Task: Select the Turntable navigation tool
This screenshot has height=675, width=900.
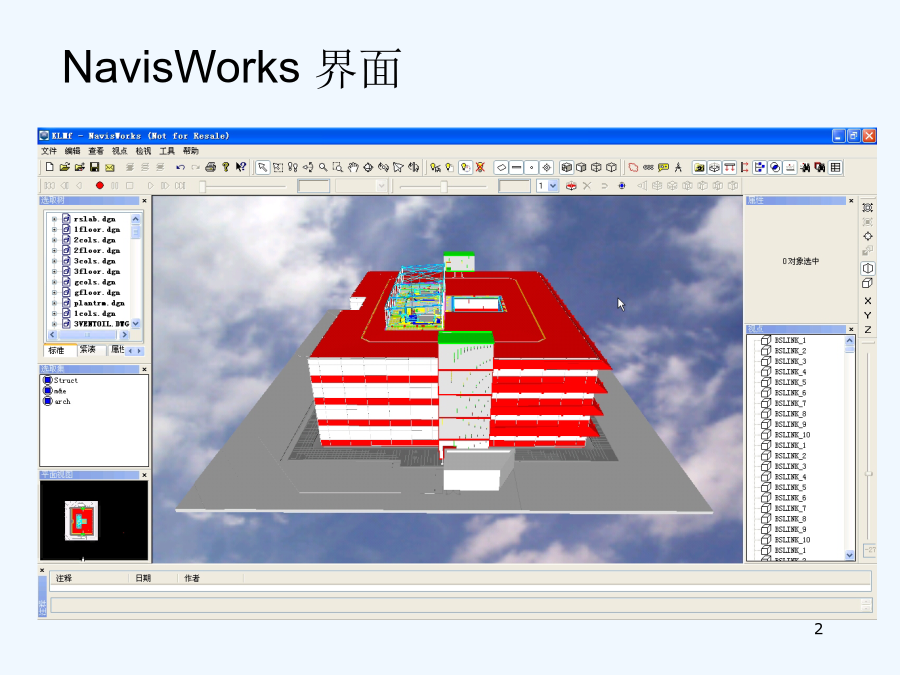Action: [x=414, y=167]
